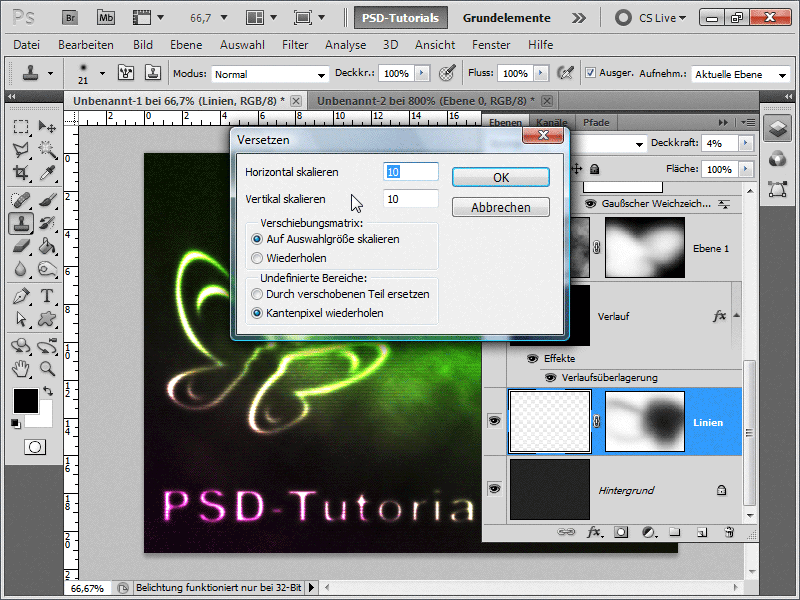
Task: Select the Zoom tool
Action: 47,368
